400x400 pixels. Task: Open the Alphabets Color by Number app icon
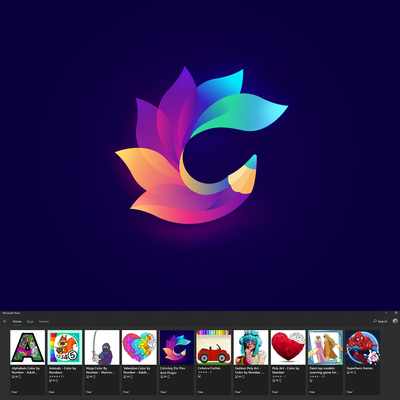28,347
